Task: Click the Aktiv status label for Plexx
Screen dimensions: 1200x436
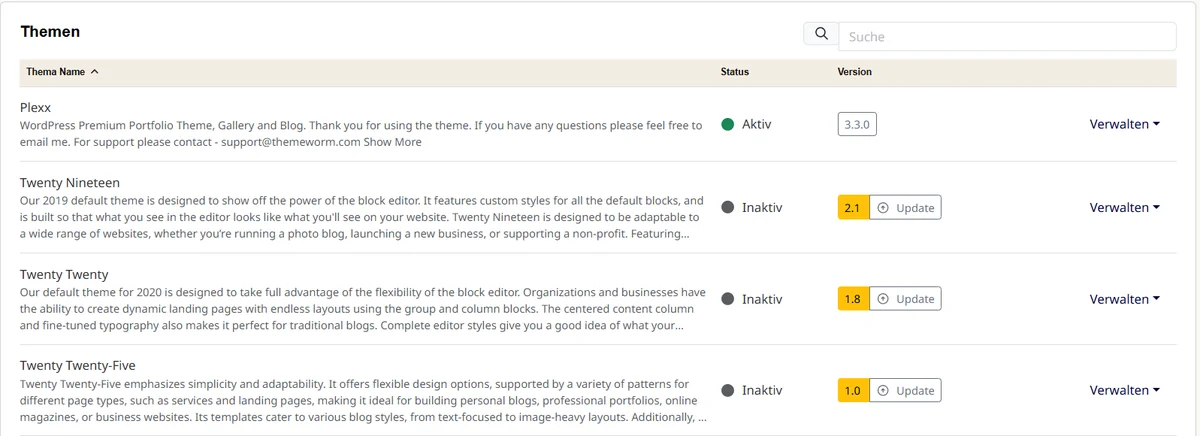Action: [x=757, y=125]
